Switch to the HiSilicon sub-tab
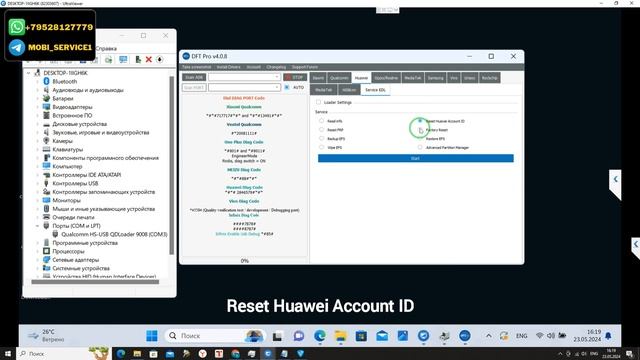Image resolution: width=640 pixels, height=360 pixels. [349, 90]
